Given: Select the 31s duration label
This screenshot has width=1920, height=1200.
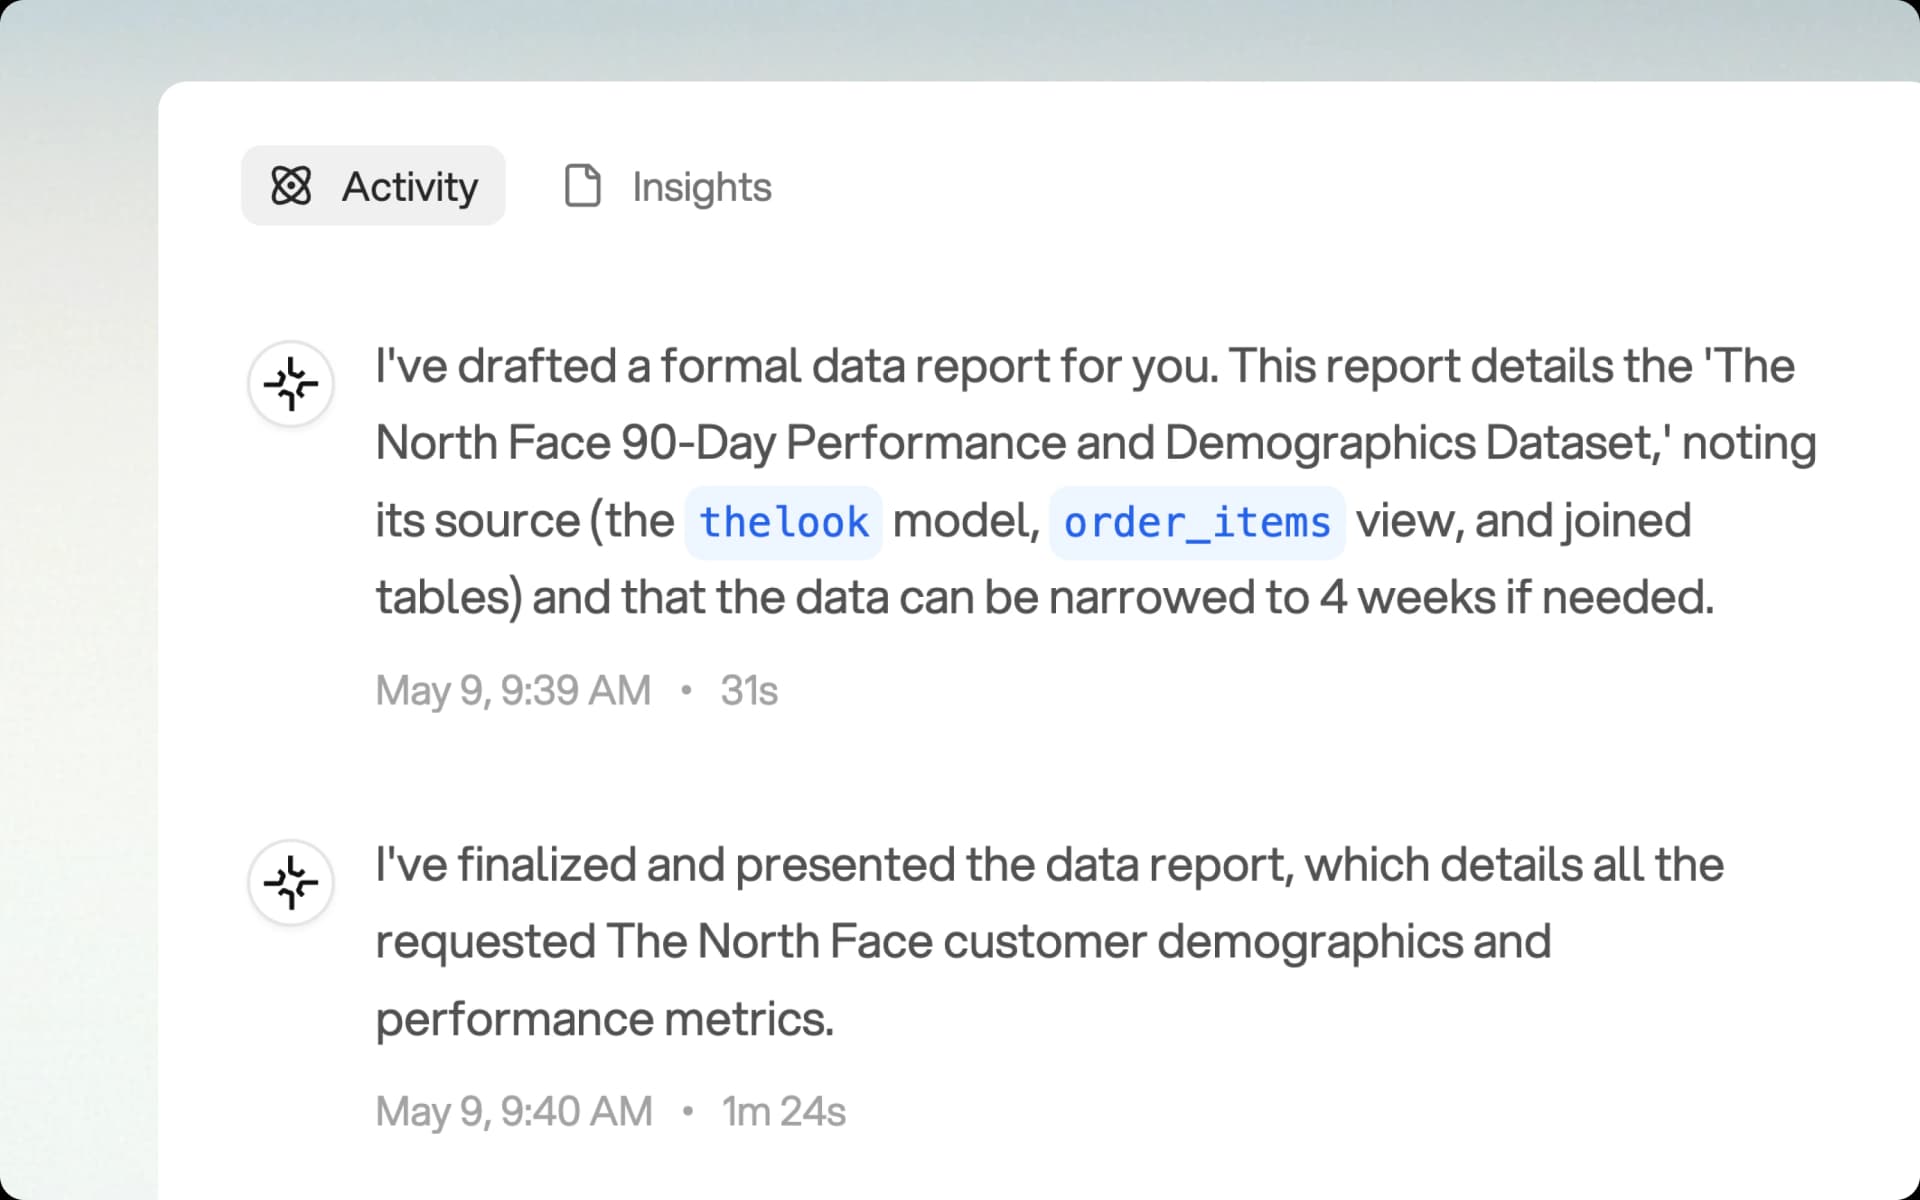Looking at the screenshot, I should 749,690.
